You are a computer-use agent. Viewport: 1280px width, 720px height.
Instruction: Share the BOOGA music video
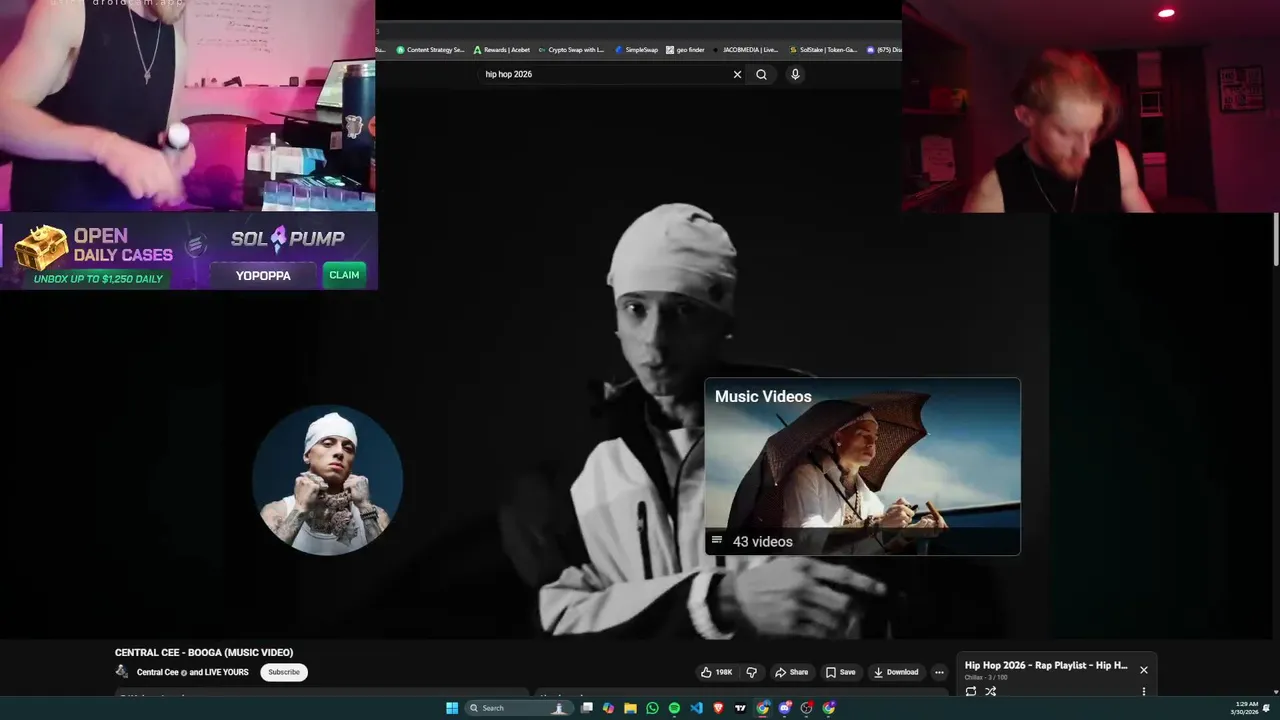(791, 672)
